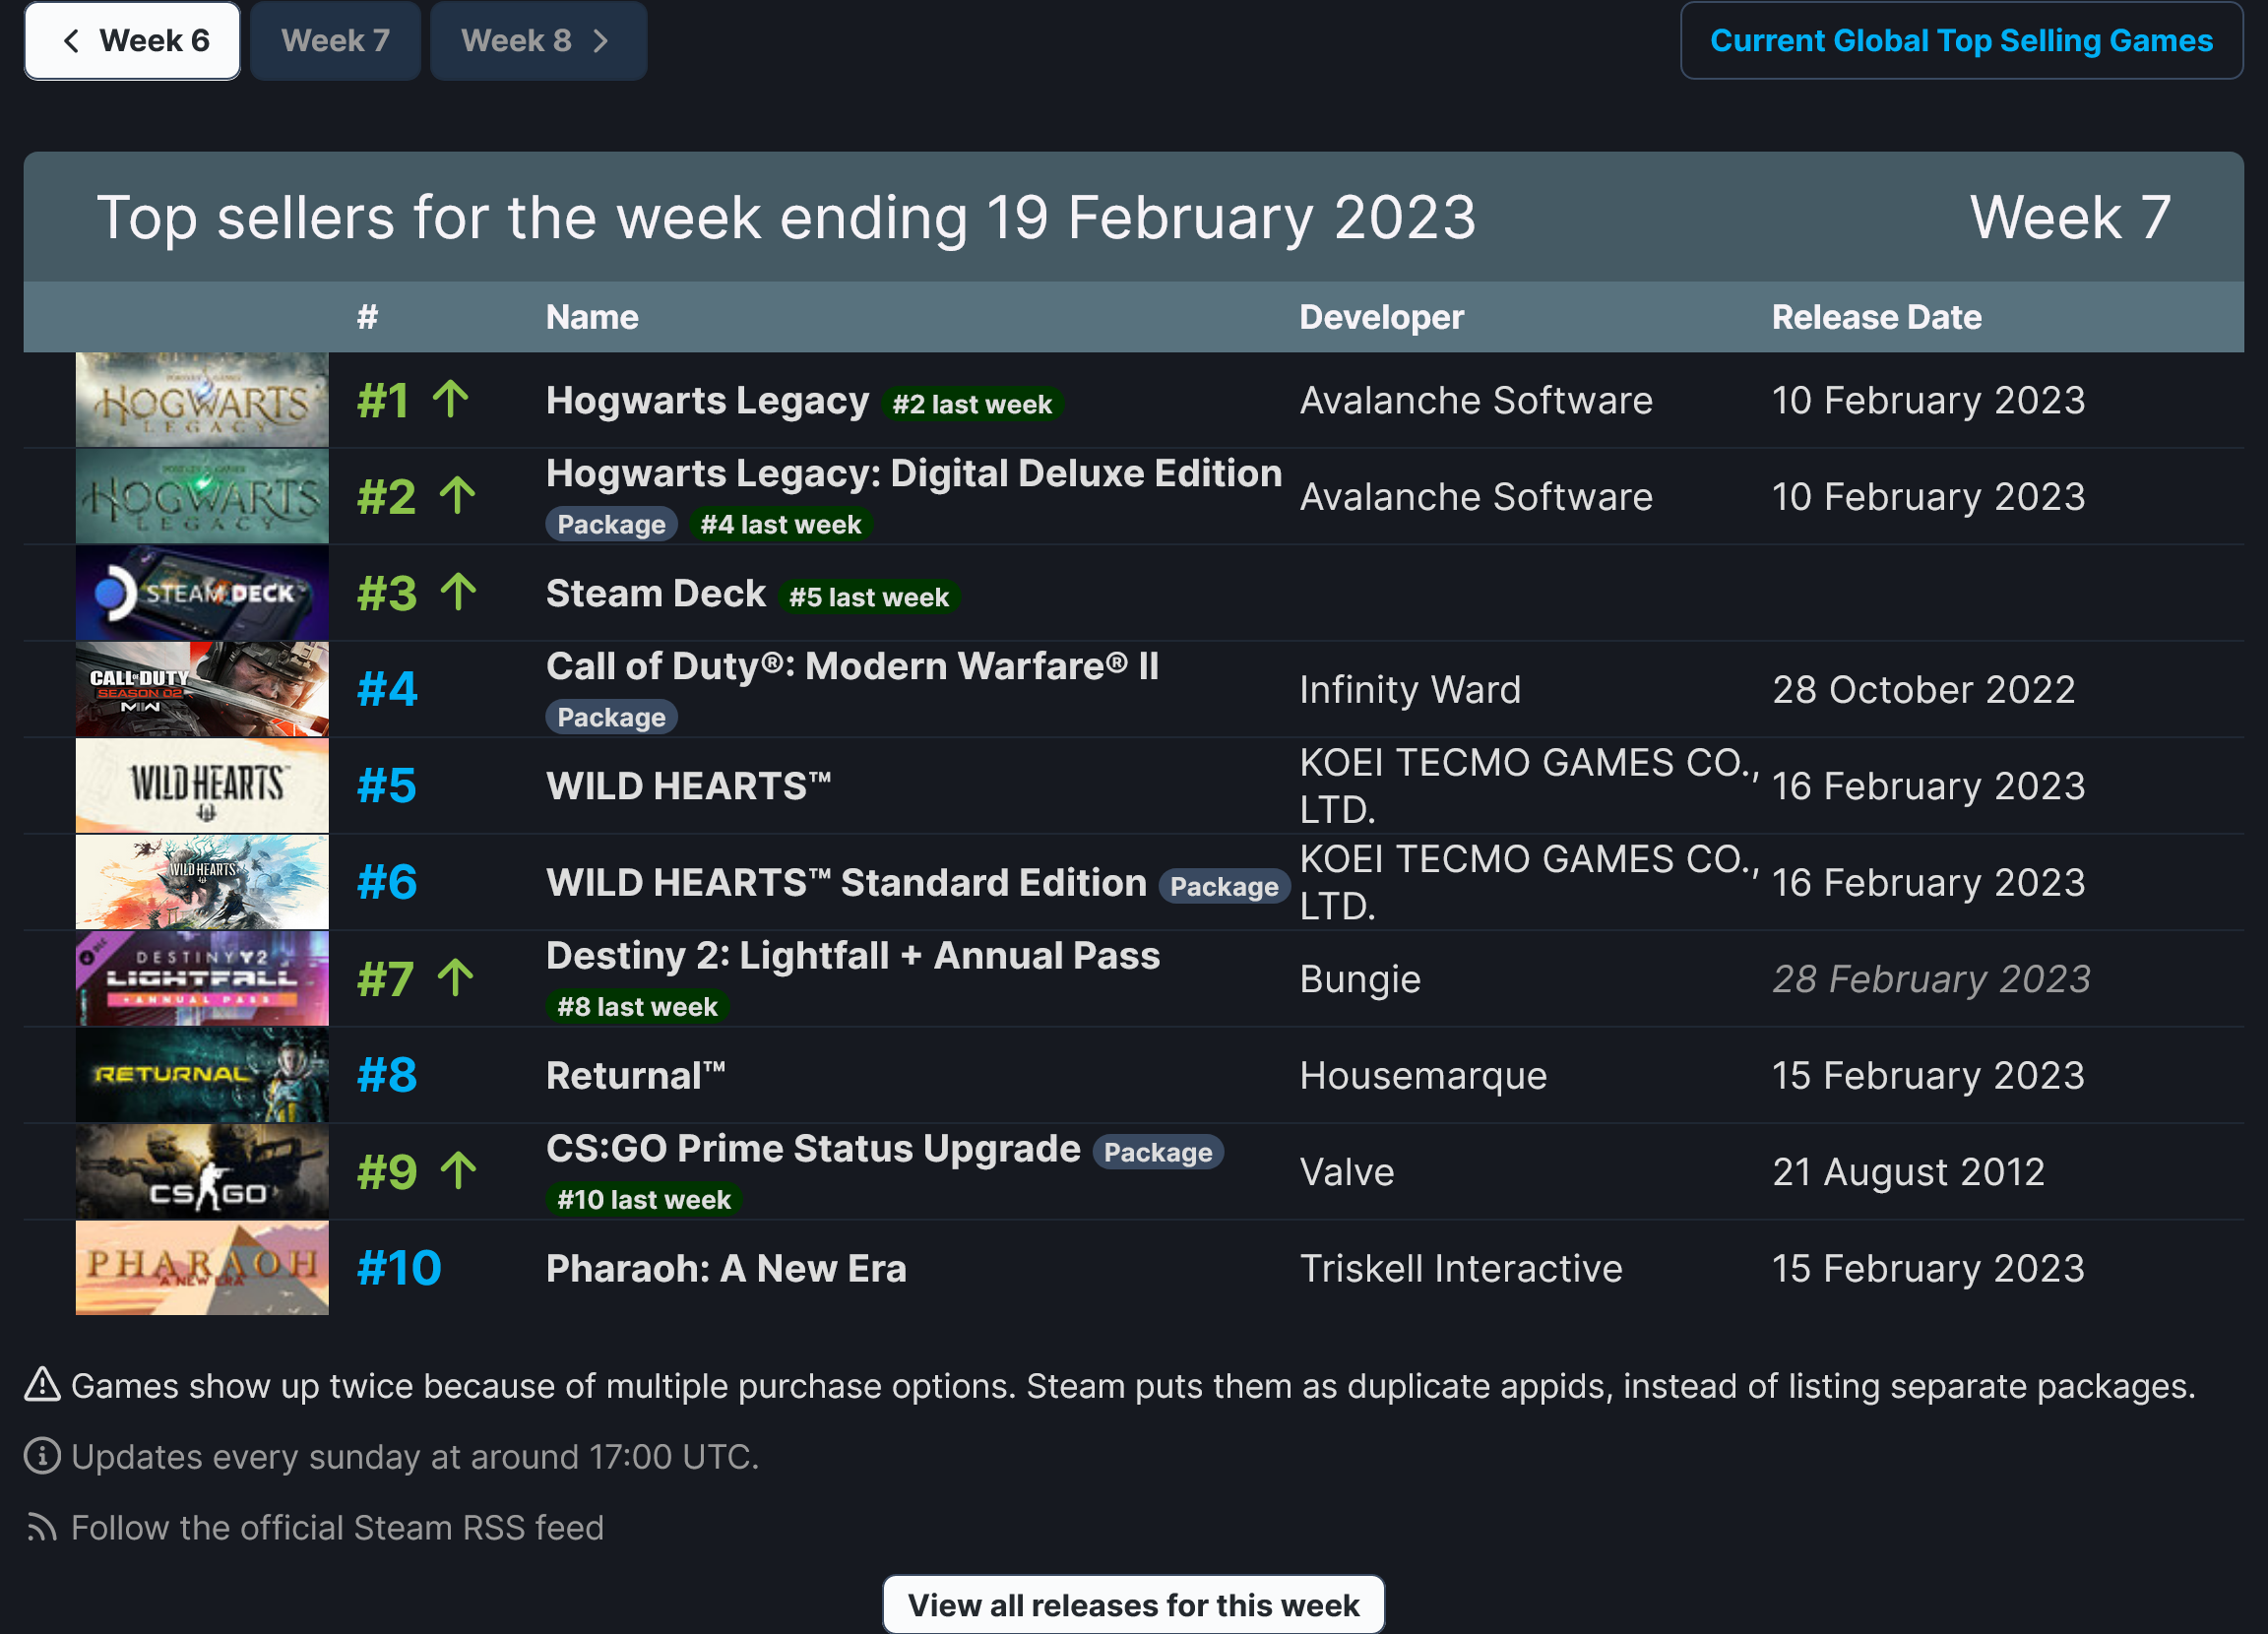Click Package badge under Call of Duty
This screenshot has width=2268, height=1634.
click(611, 717)
